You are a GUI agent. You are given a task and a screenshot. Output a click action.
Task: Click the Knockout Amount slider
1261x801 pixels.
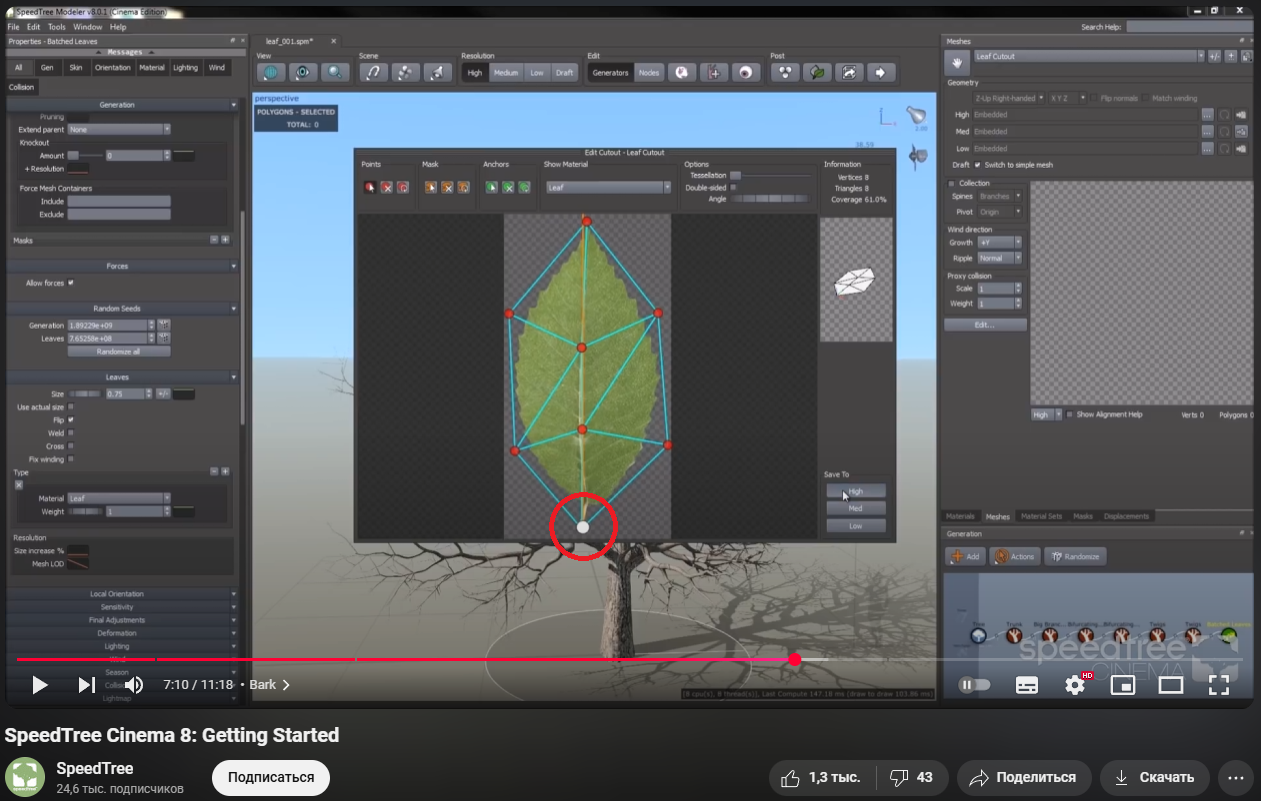86,156
